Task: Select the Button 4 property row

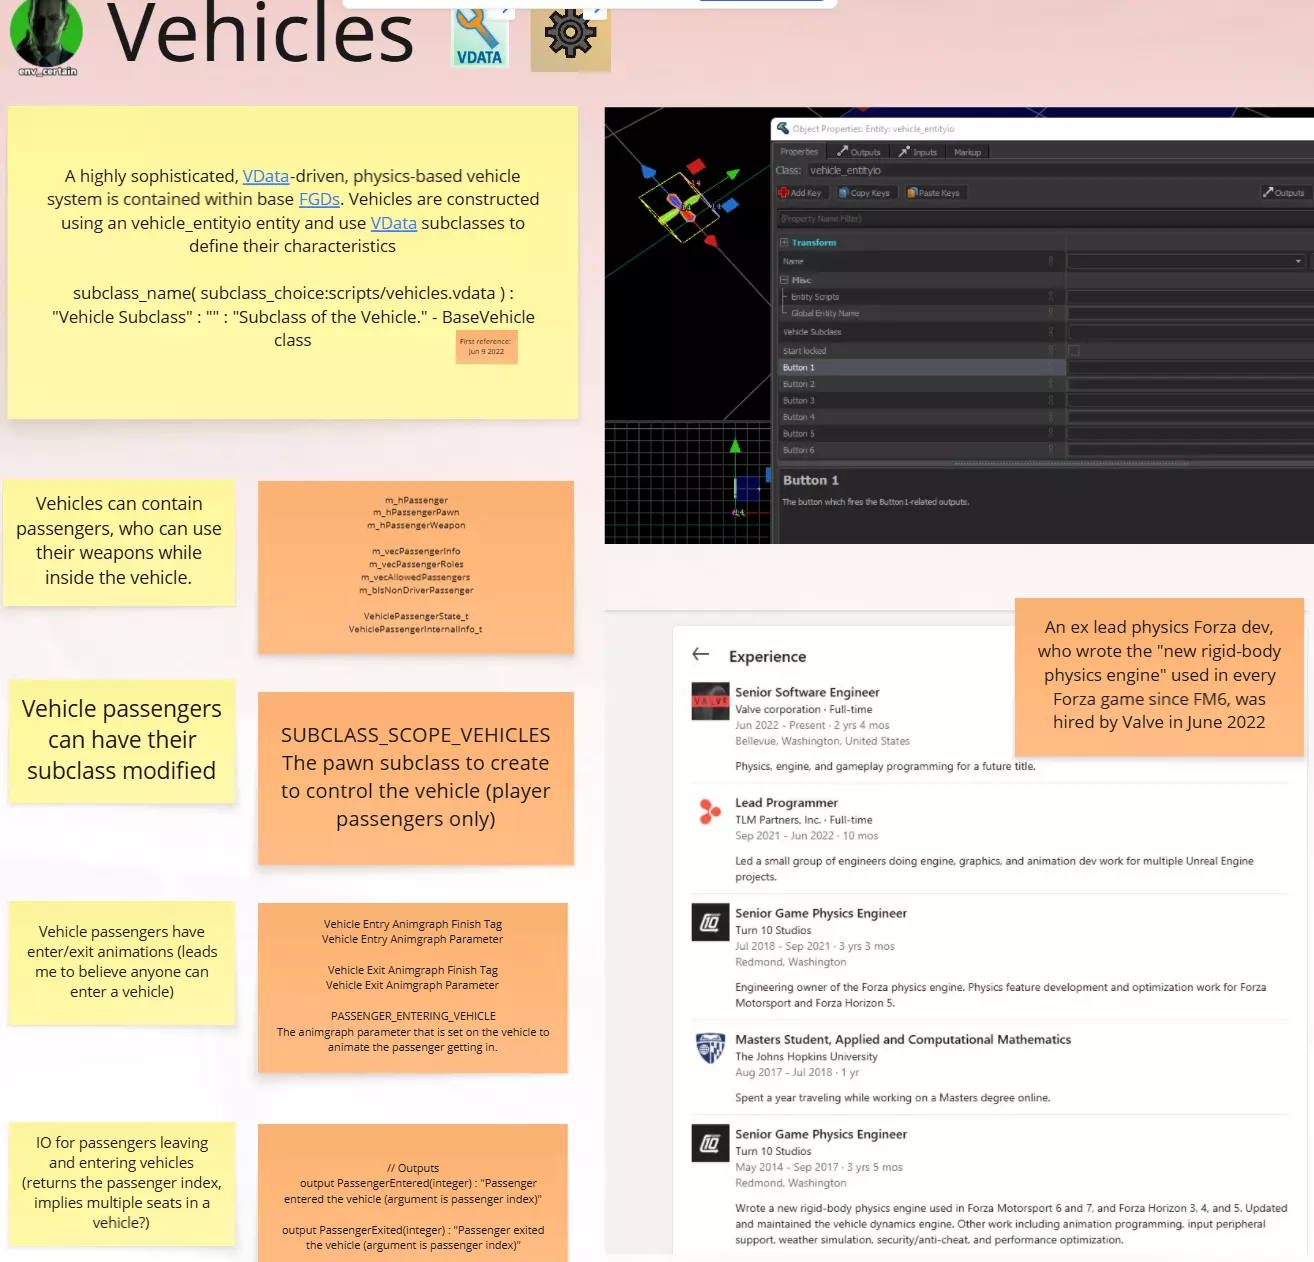Action: (x=922, y=417)
